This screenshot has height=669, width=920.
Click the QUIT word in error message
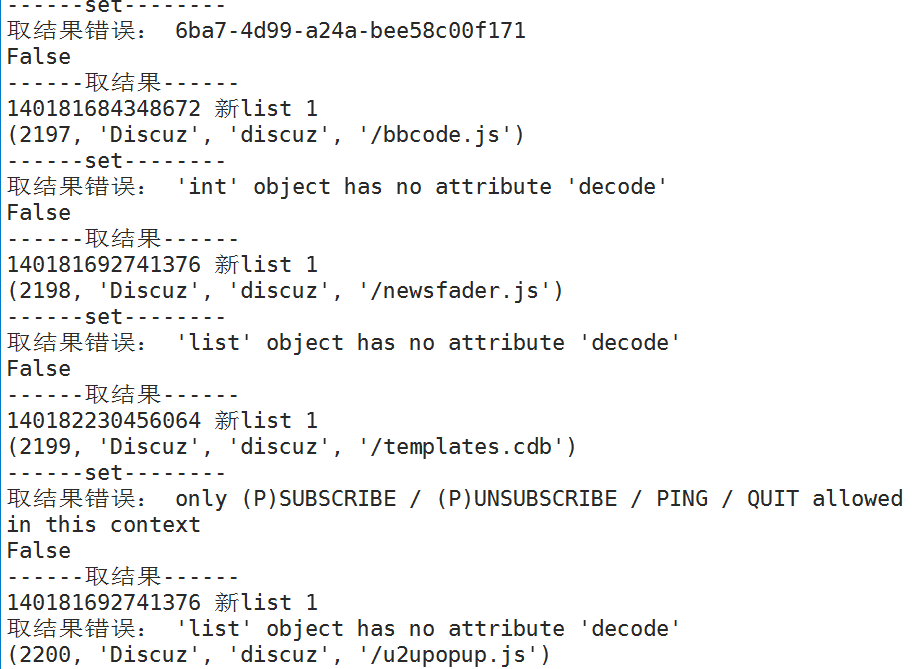(772, 499)
